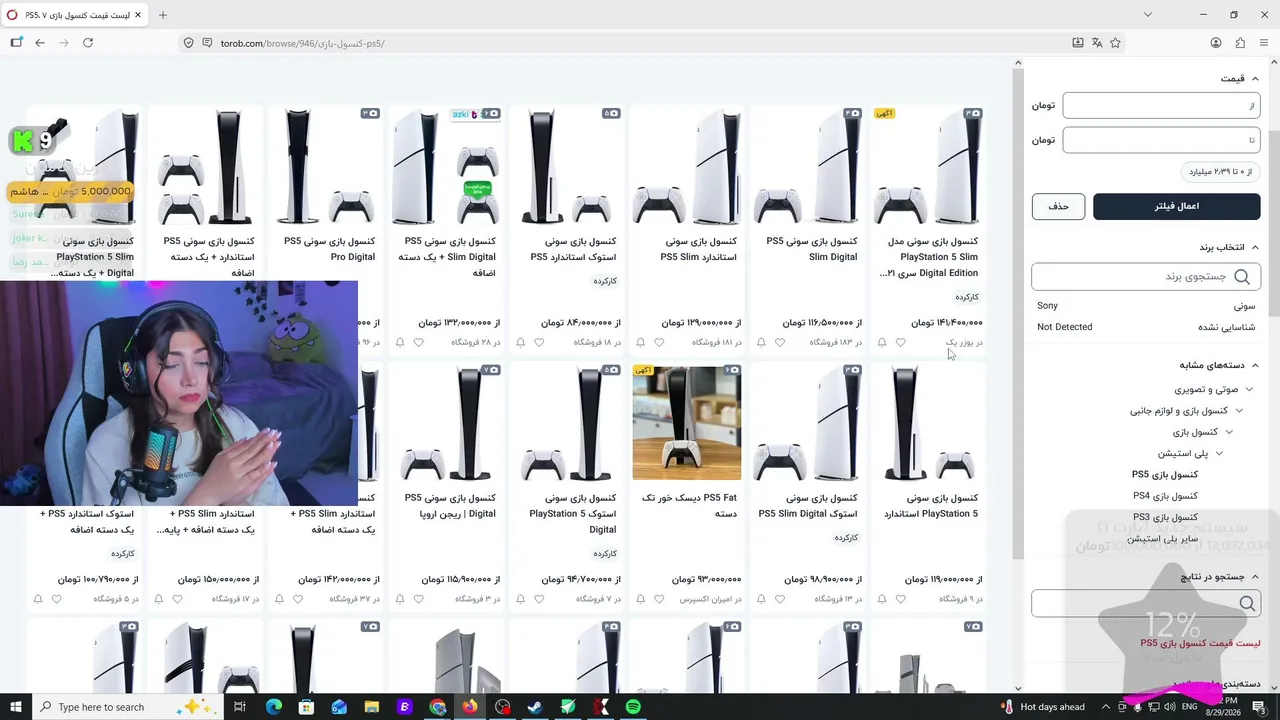Collapse the دسته‌های مشابه categories section
Image resolution: width=1280 pixels, height=720 pixels.
coord(1255,365)
